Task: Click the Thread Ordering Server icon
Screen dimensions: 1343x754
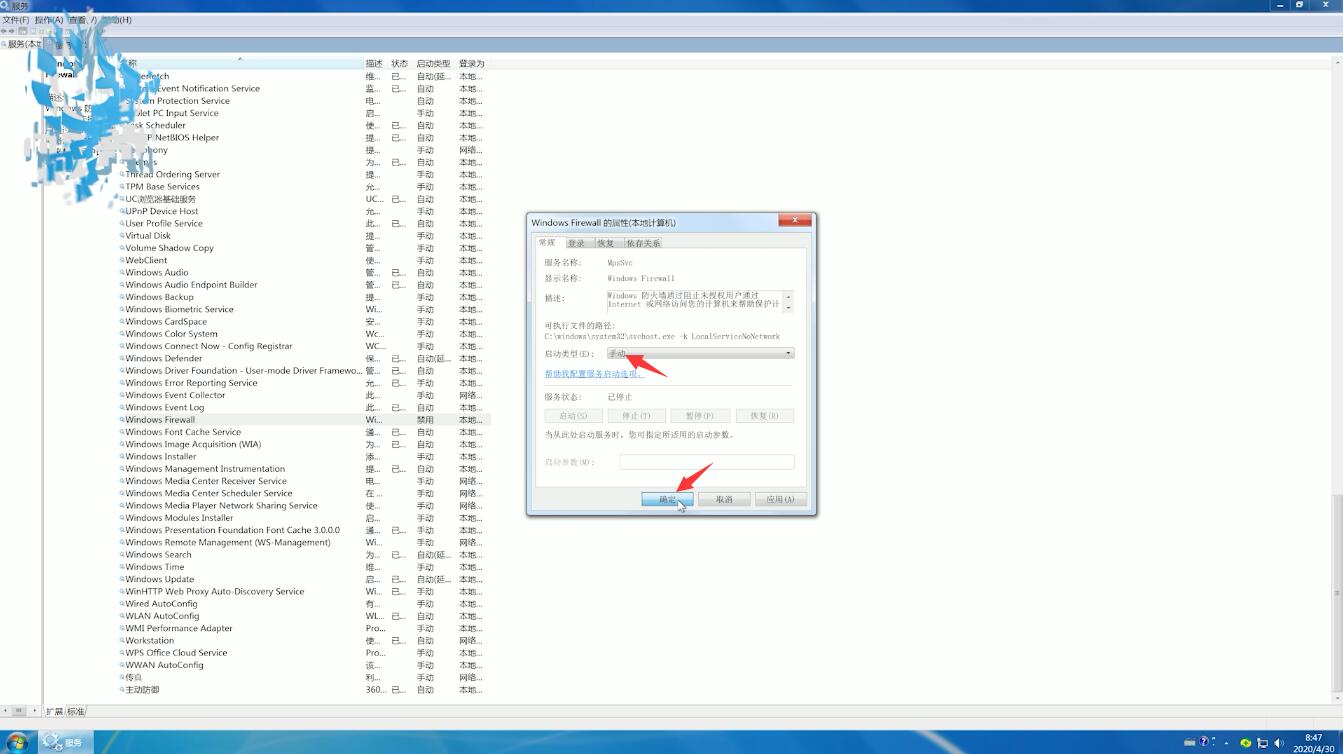Action: point(122,175)
